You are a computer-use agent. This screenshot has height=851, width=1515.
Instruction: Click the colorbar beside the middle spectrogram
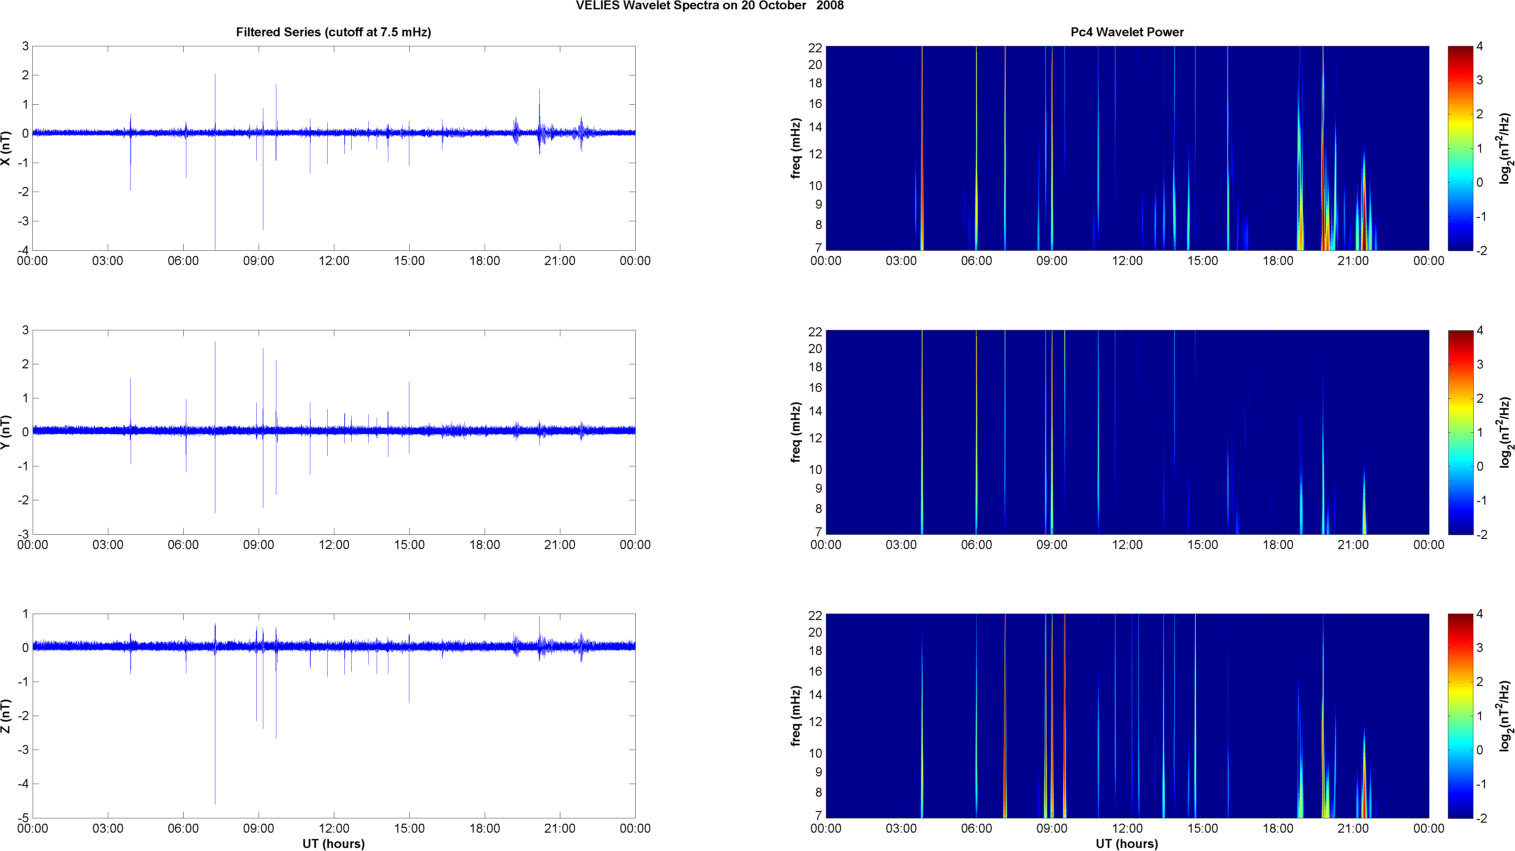pyautogui.click(x=1460, y=432)
